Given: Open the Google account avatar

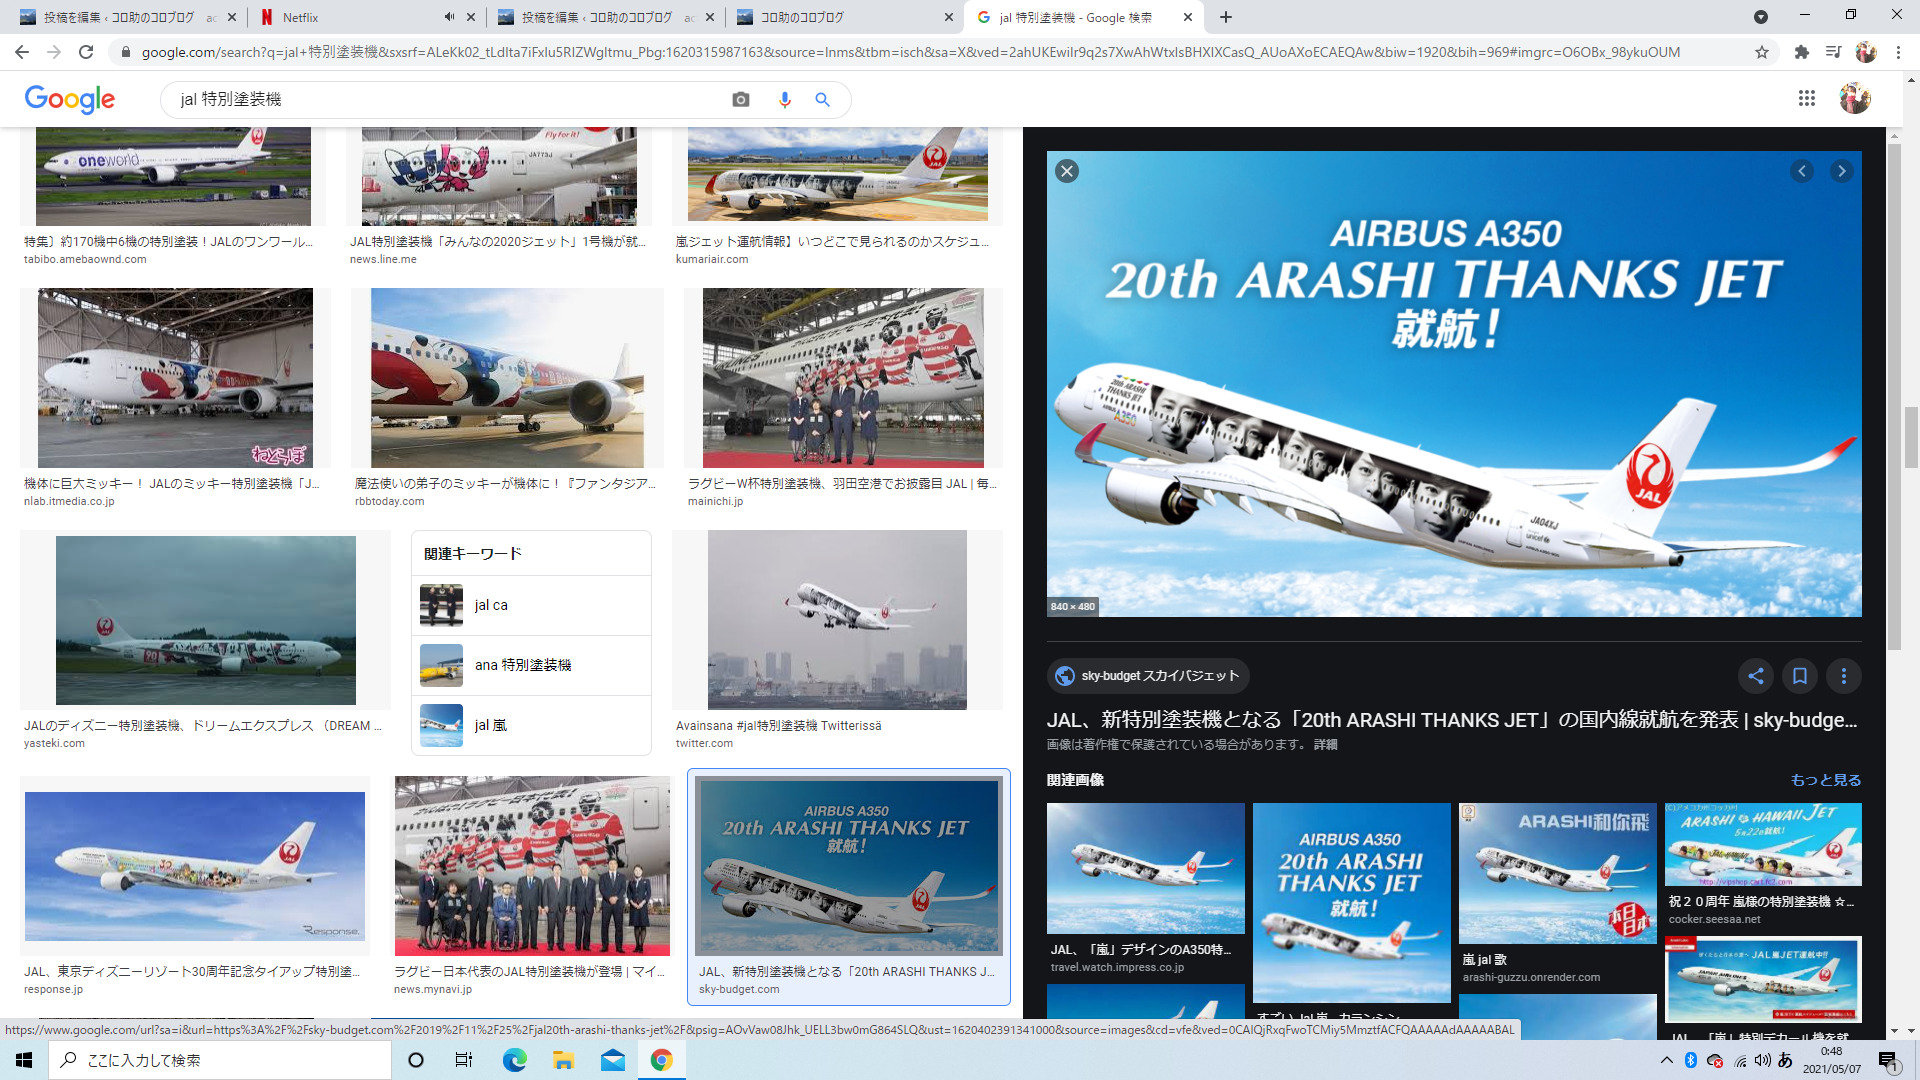Looking at the screenshot, I should coord(1855,98).
